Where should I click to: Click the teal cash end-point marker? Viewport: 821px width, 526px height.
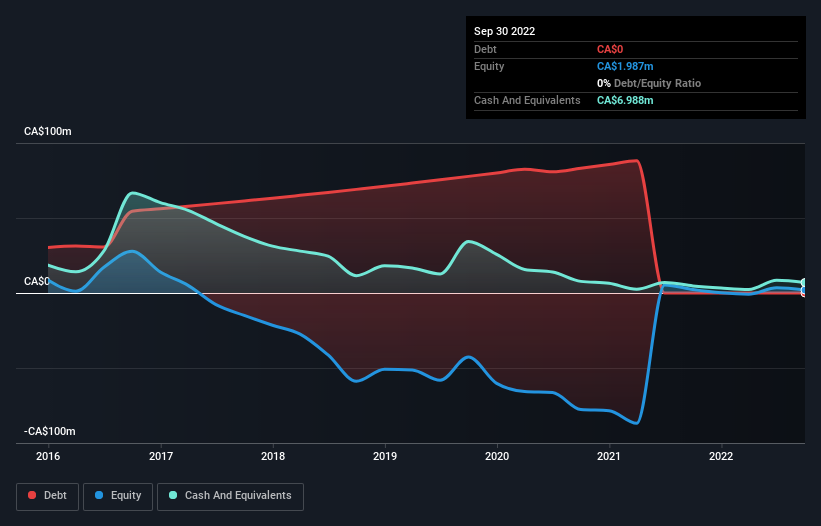click(x=804, y=283)
